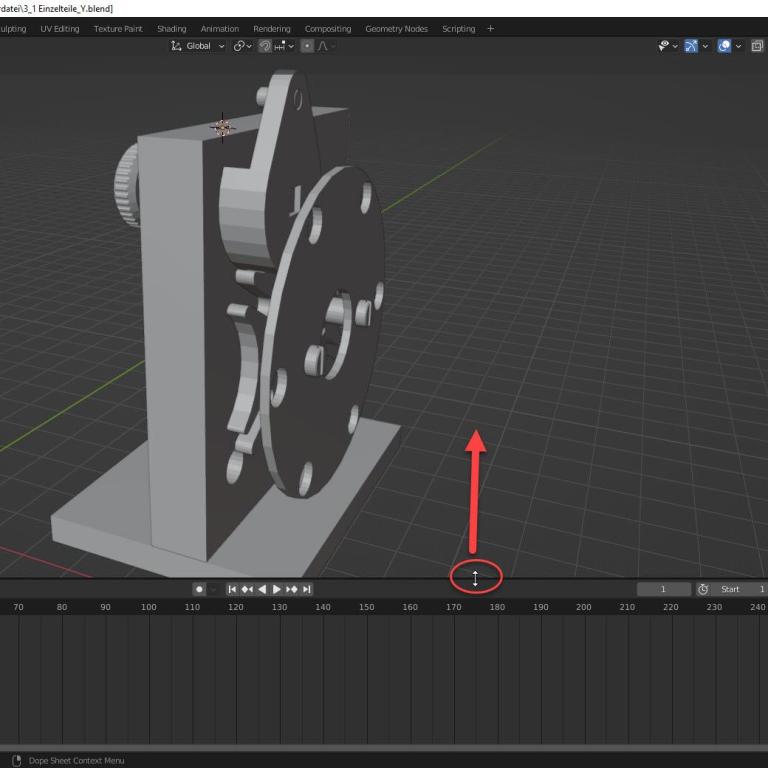Open the pivot point dropdown

coord(242,46)
